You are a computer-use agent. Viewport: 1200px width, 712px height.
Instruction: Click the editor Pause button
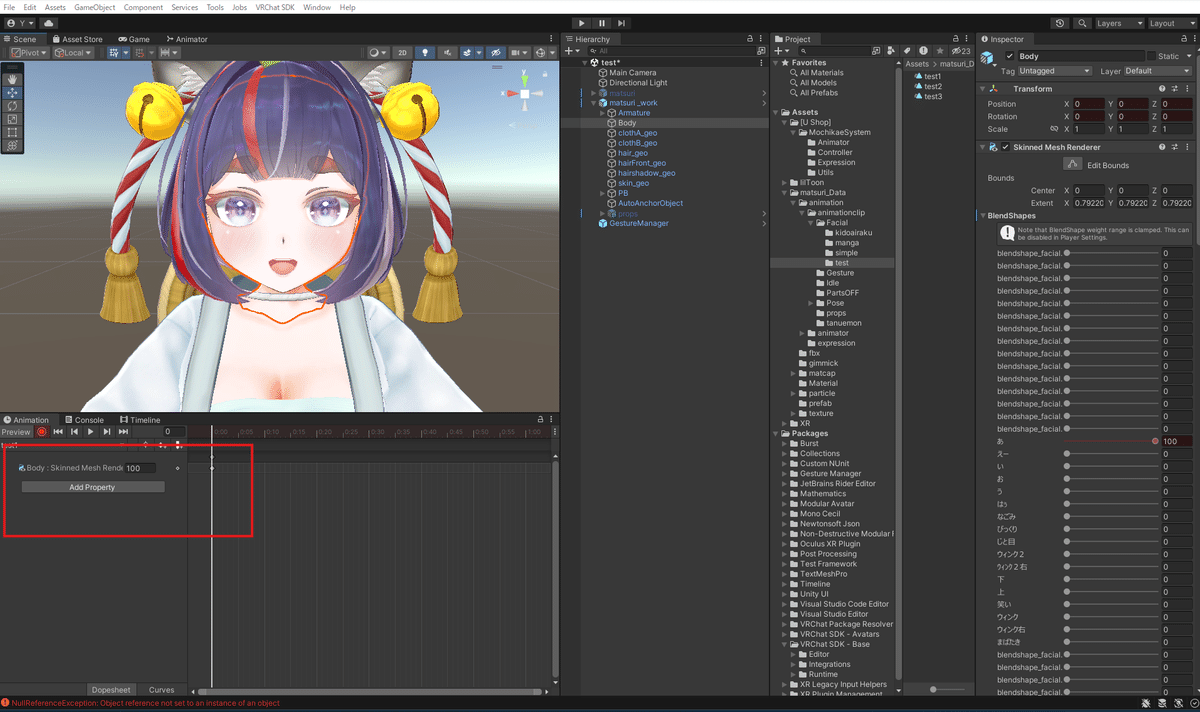[602, 23]
